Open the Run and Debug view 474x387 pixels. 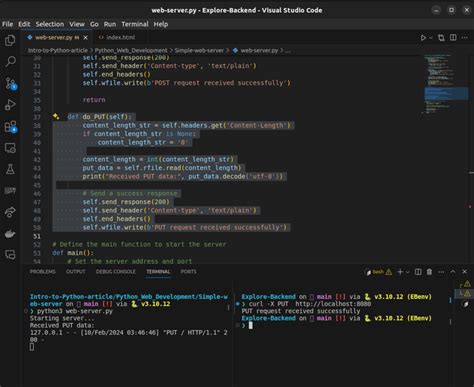pyautogui.click(x=10, y=105)
